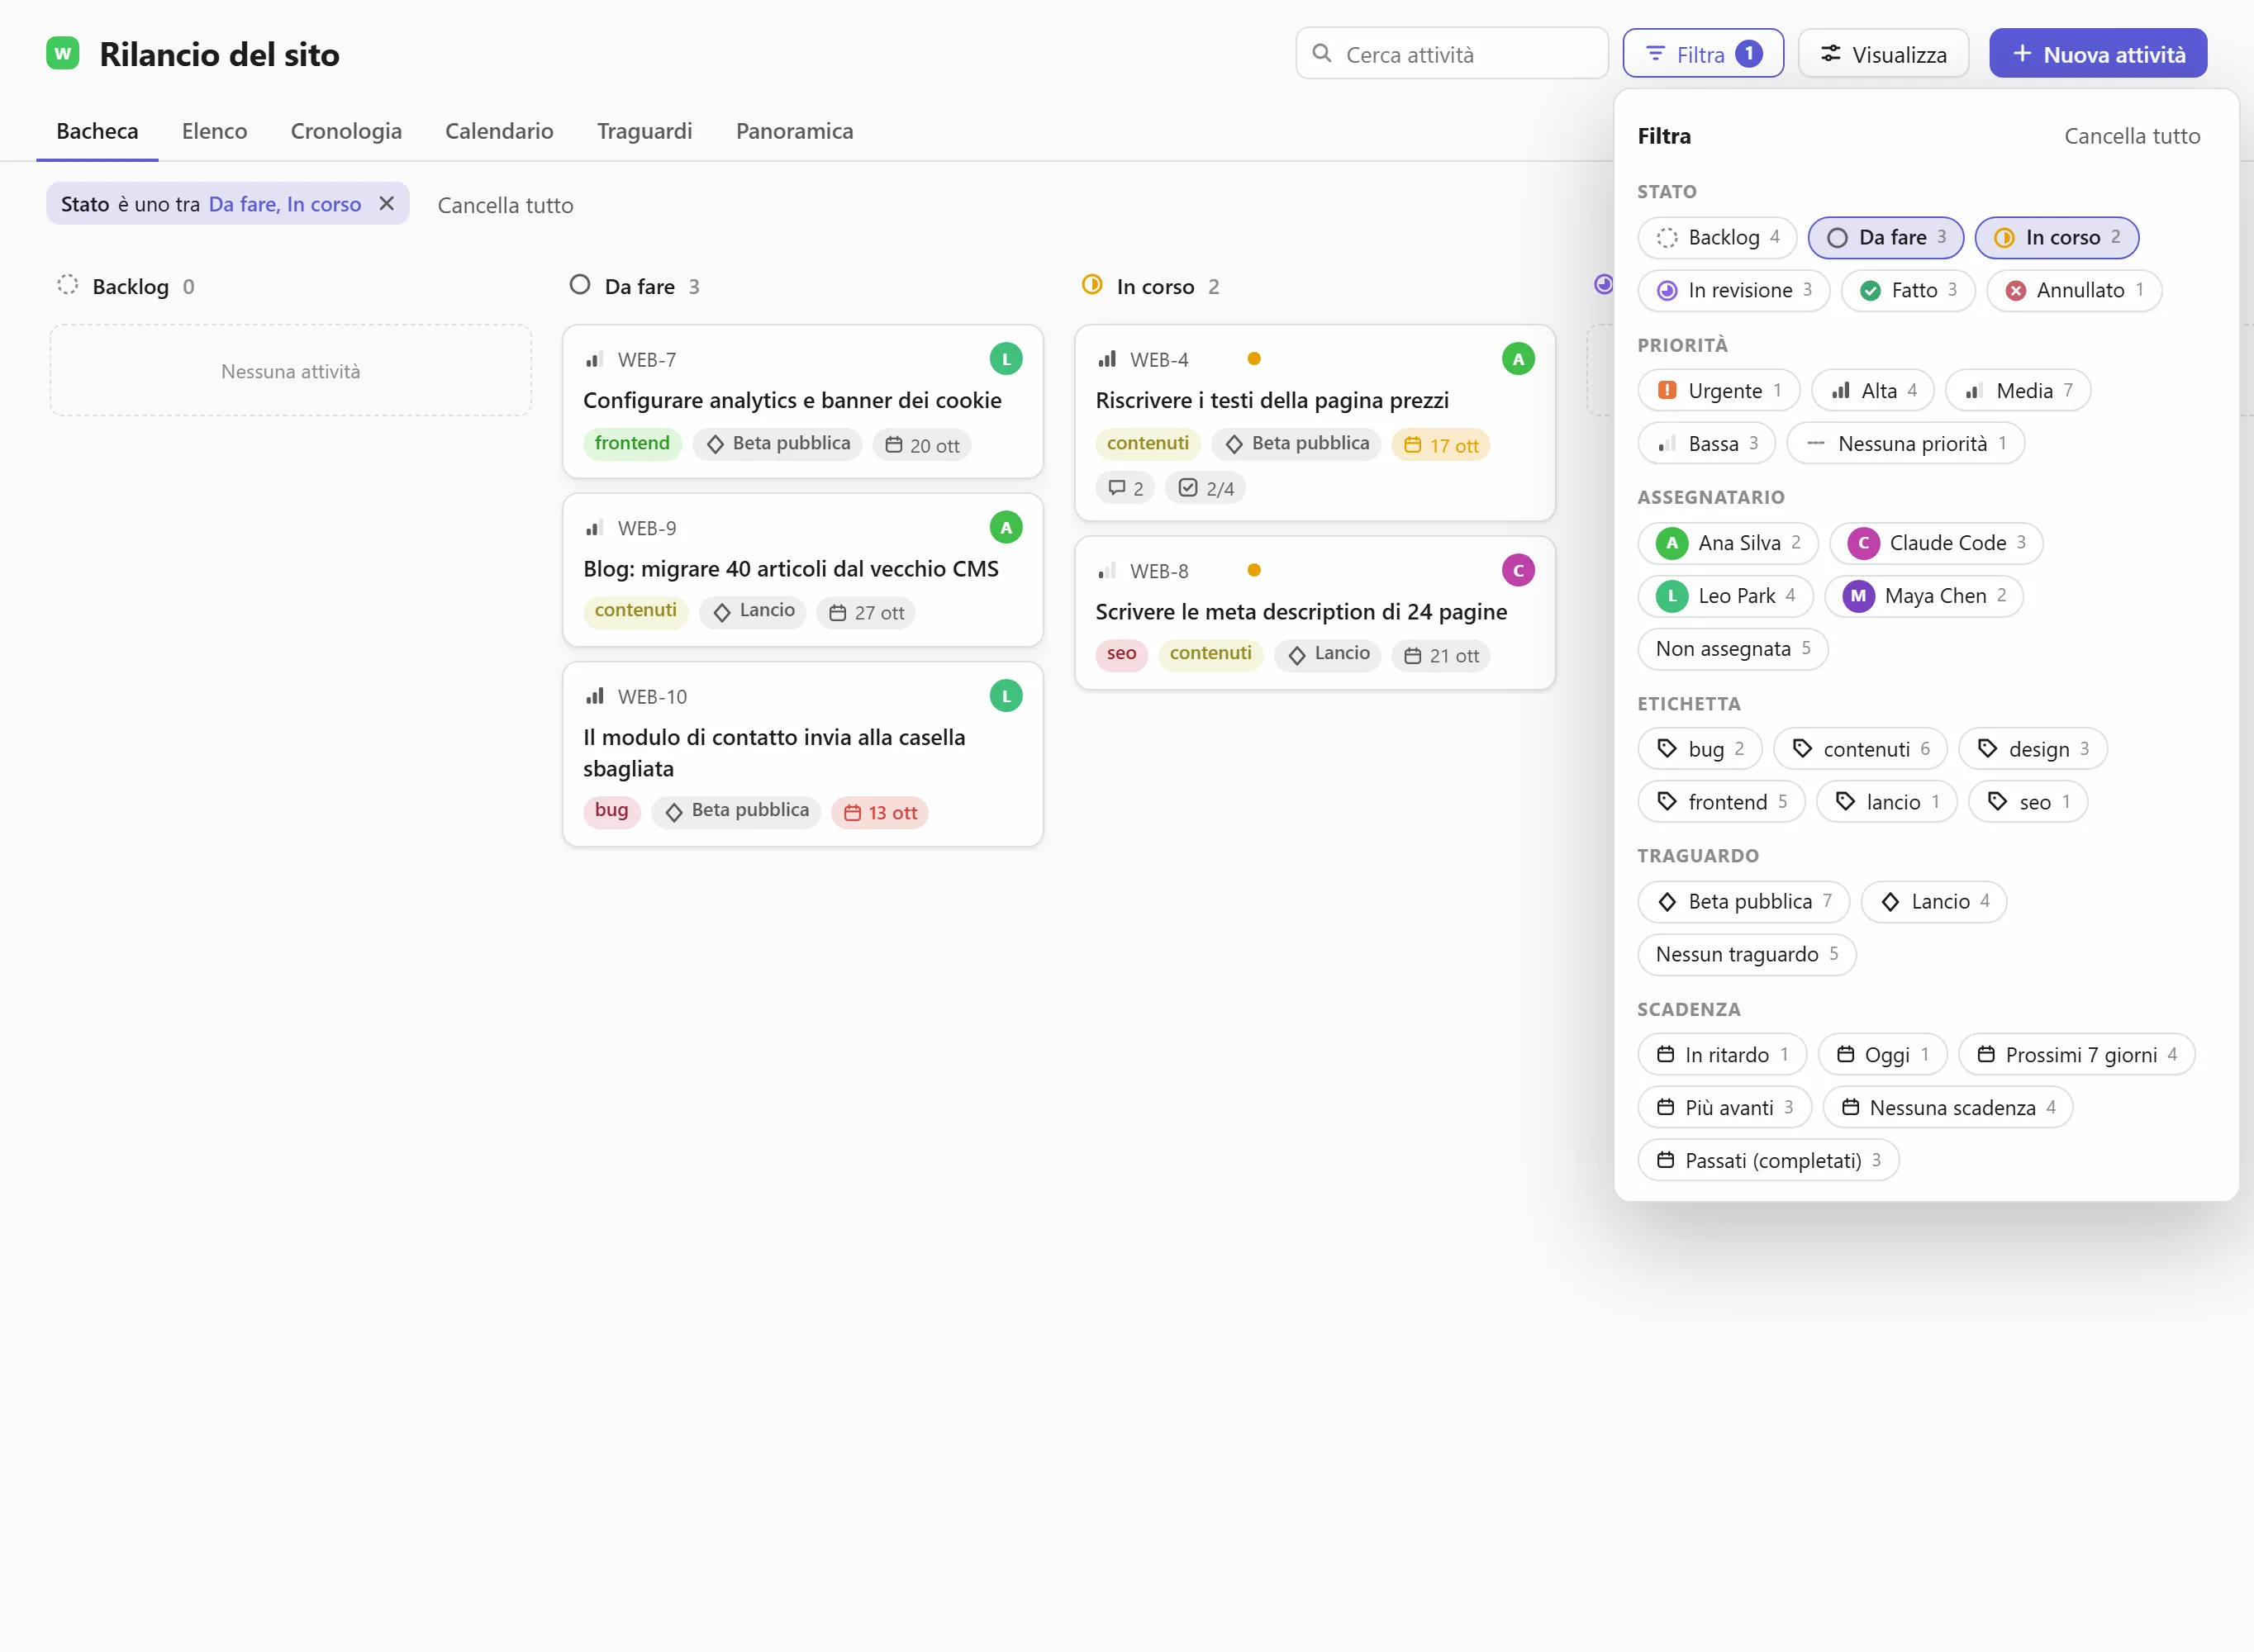Toggle the Fatto status filter
Image resolution: width=2254 pixels, height=1652 pixels.
[x=1908, y=290]
